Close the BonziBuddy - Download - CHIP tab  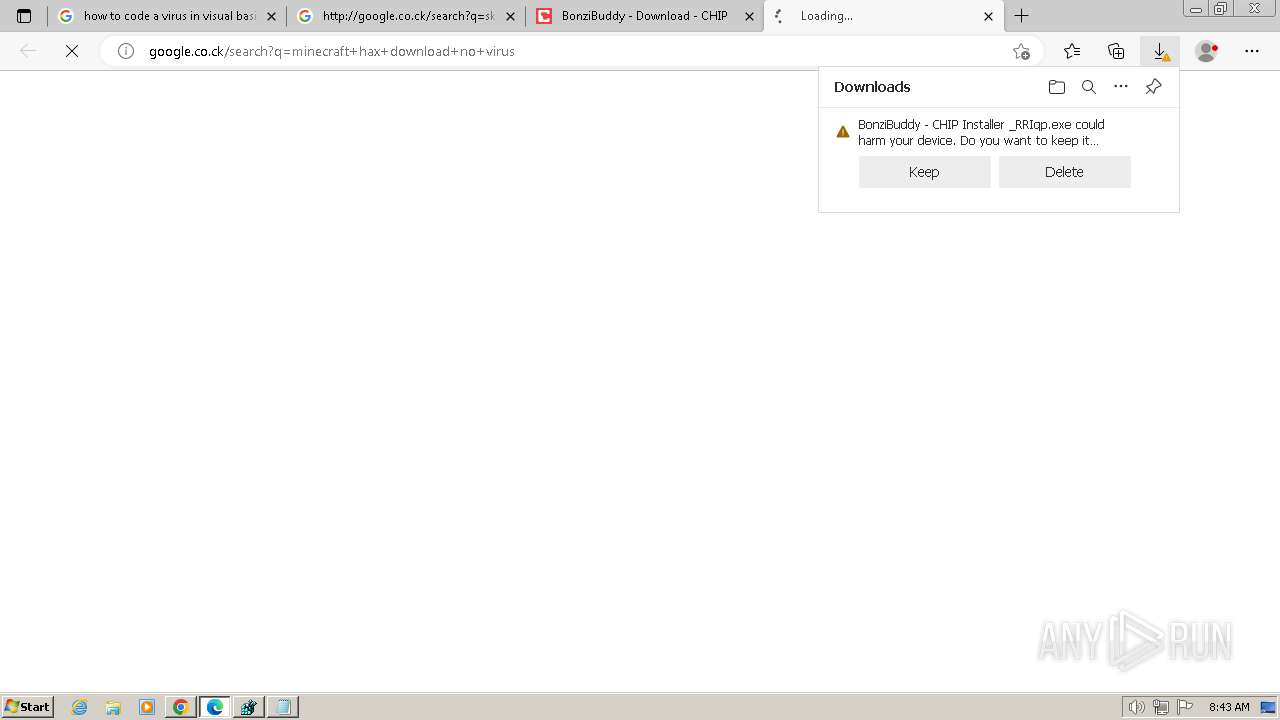tap(749, 16)
